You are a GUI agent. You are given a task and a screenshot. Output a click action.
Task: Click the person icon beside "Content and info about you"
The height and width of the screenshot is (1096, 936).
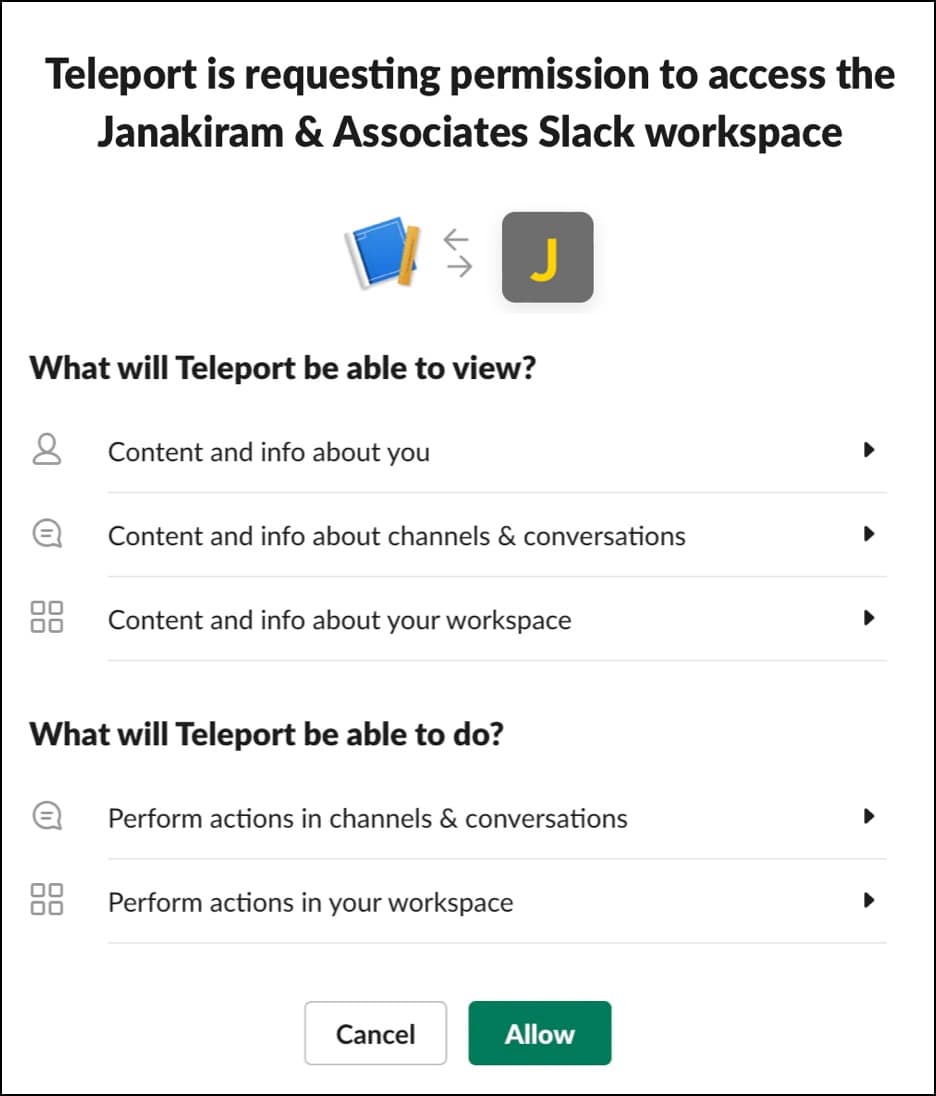[46, 450]
